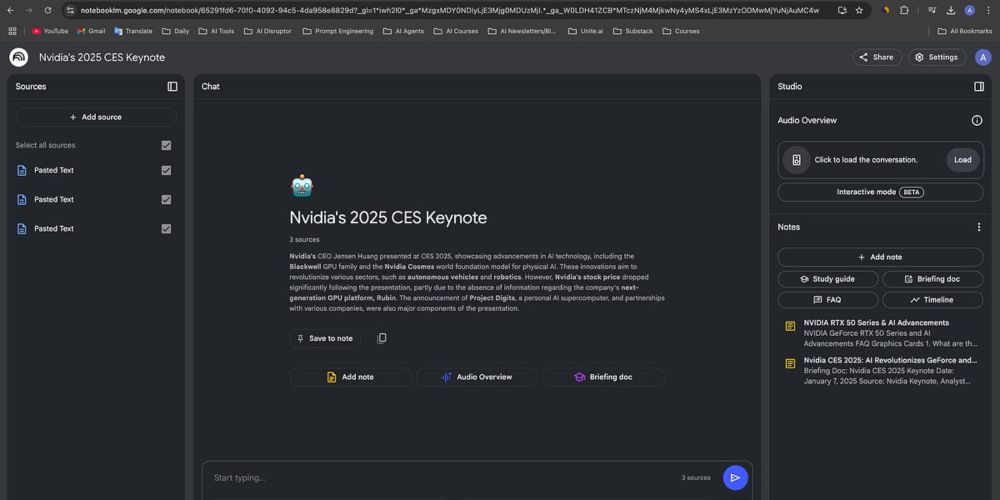Click the browser address bar URL
The height and width of the screenshot is (500, 1000).
(x=450, y=10)
